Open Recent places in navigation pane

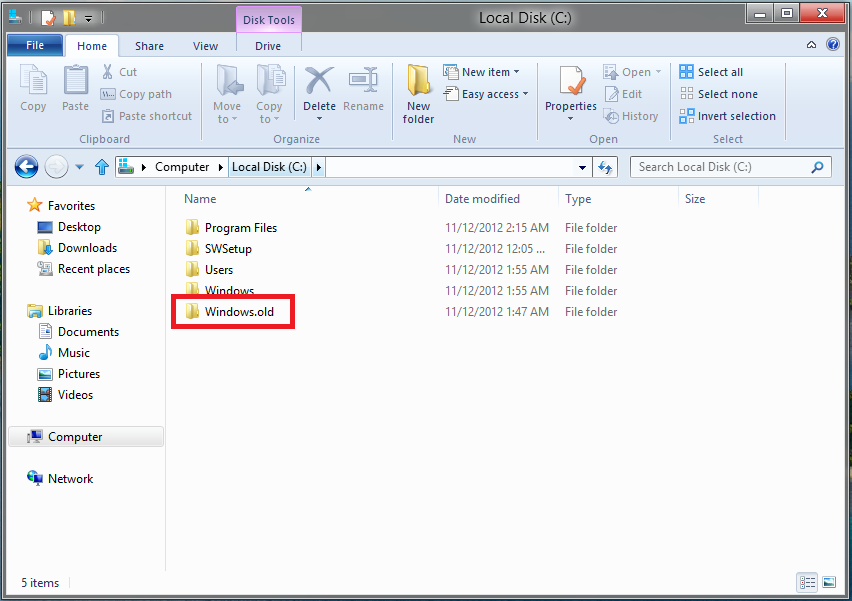pyautogui.click(x=84, y=269)
